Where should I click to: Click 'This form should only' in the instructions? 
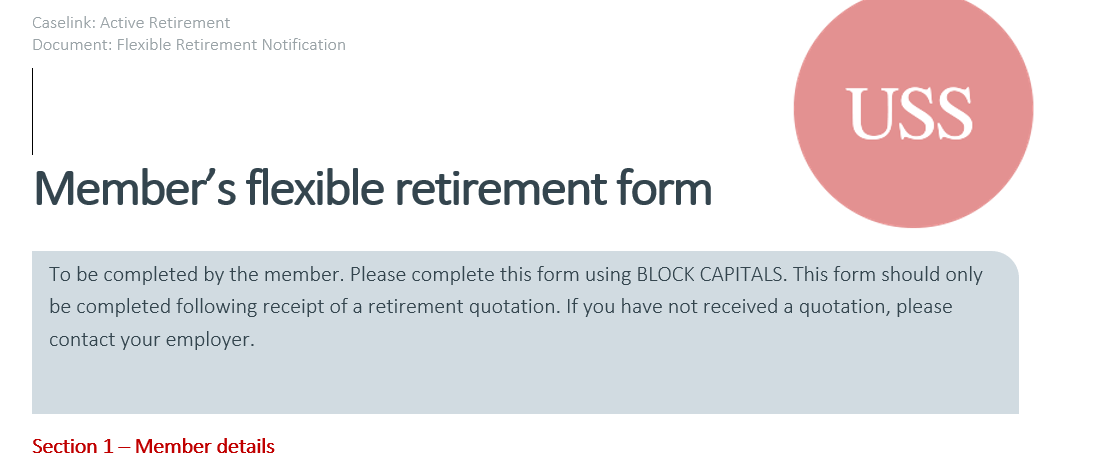[x=888, y=274]
